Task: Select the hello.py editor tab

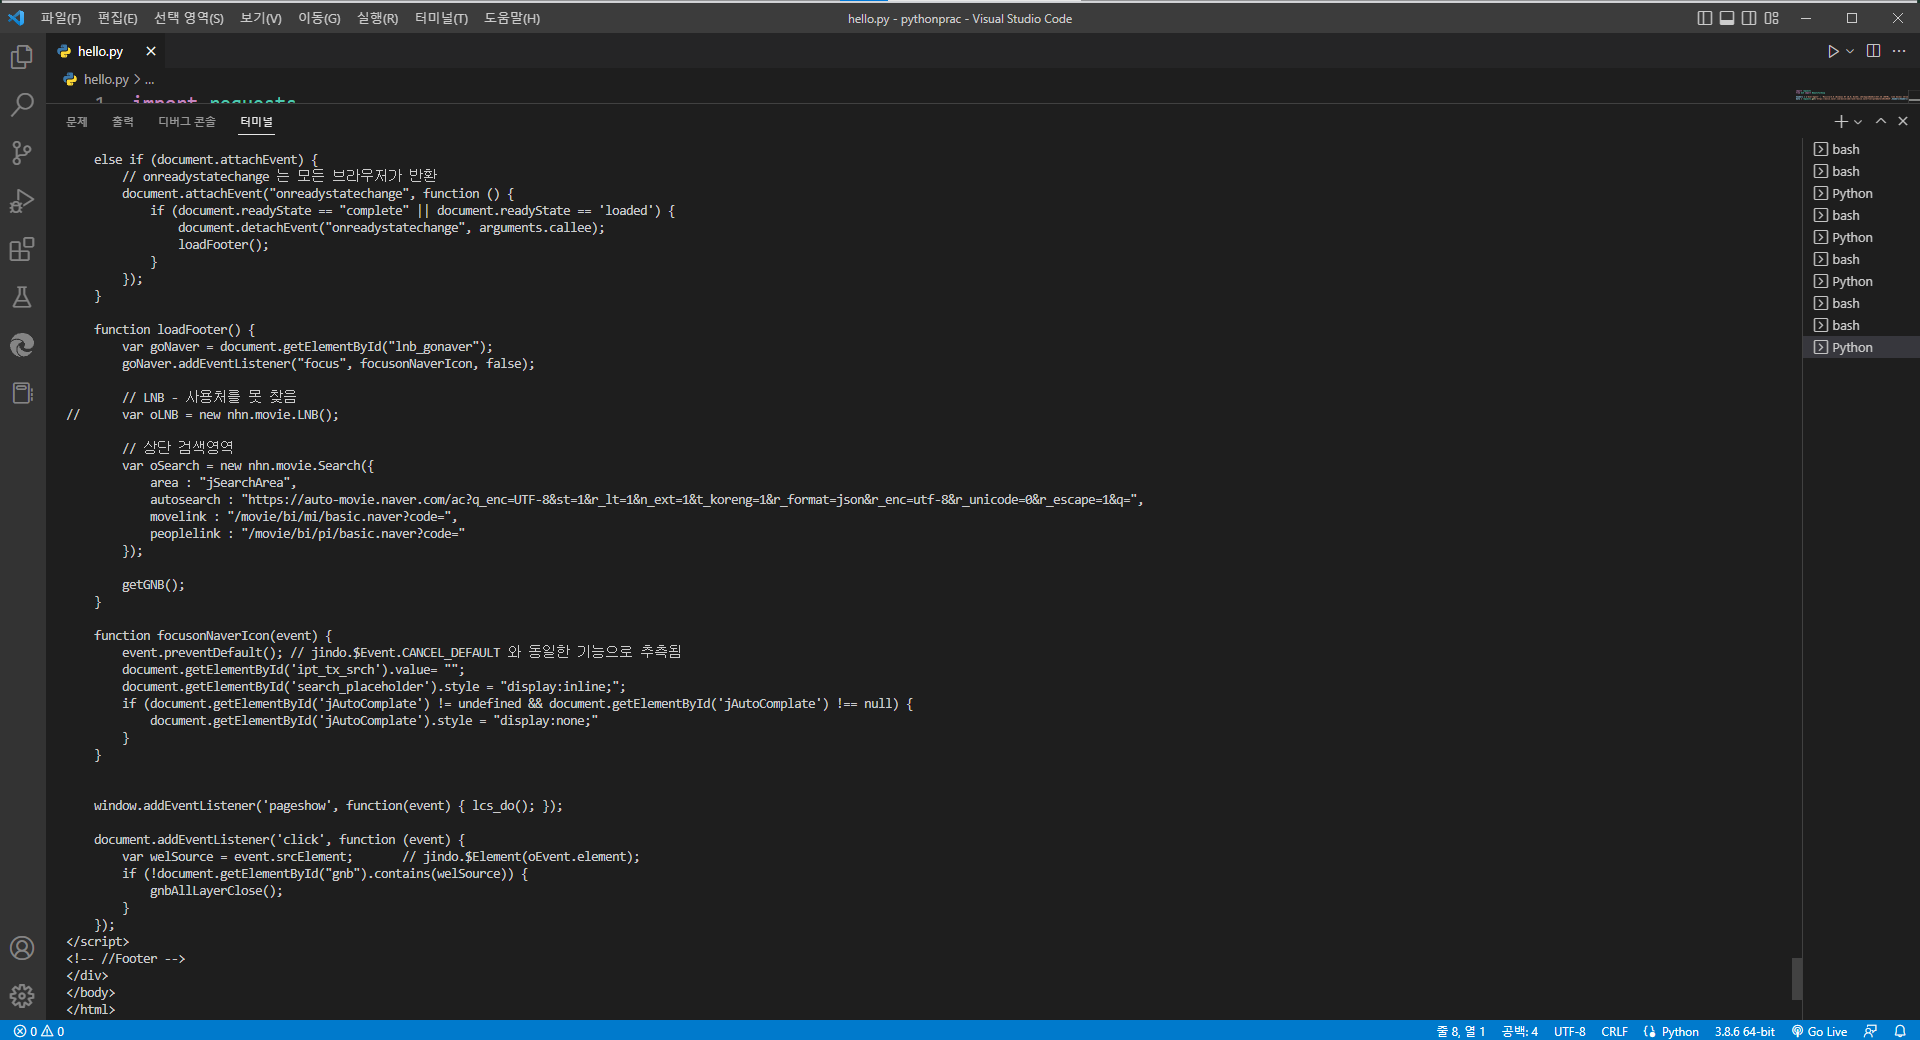Action: [x=101, y=51]
